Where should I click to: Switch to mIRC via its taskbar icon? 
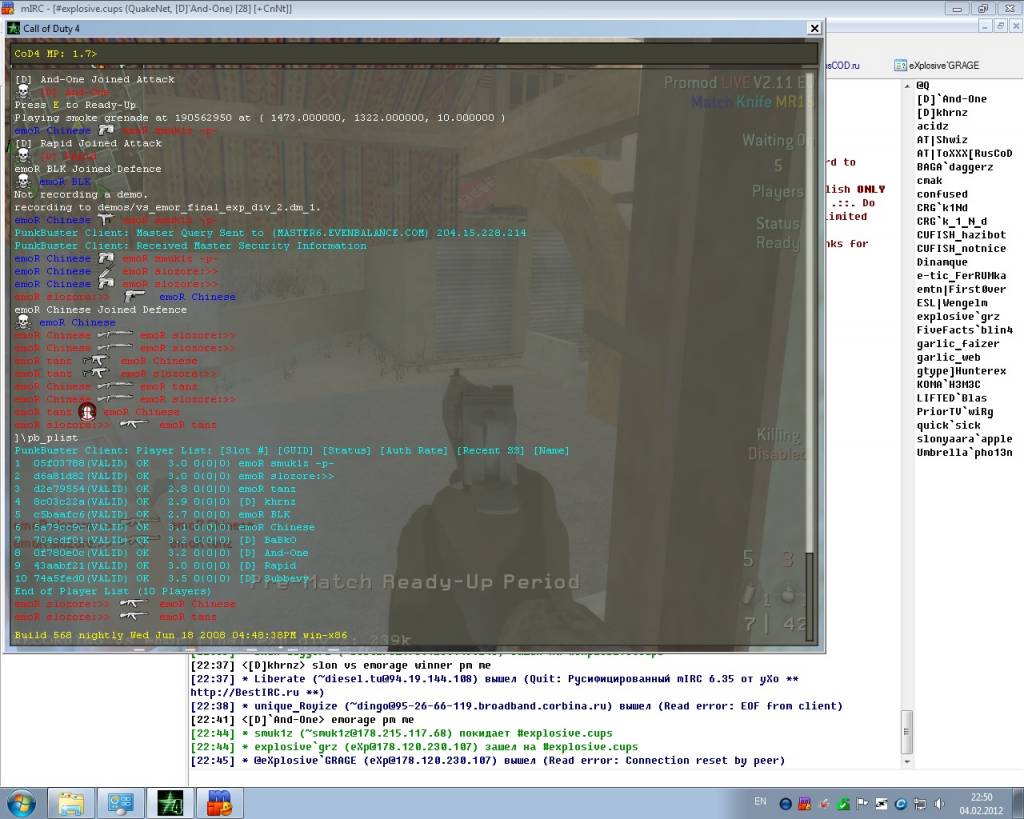click(219, 804)
